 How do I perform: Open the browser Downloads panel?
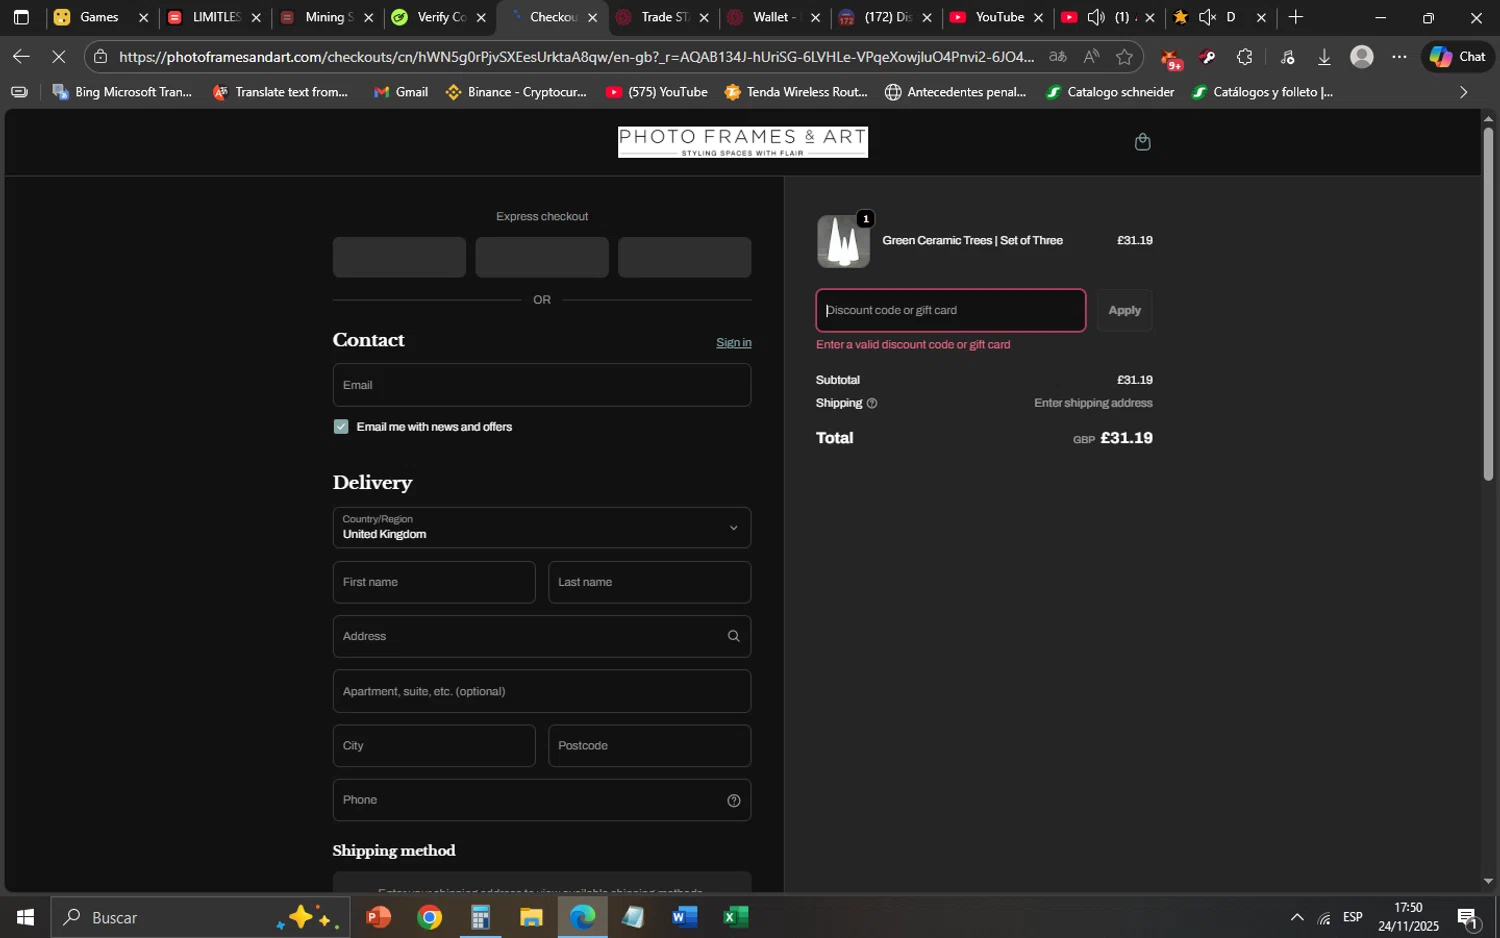click(x=1324, y=57)
